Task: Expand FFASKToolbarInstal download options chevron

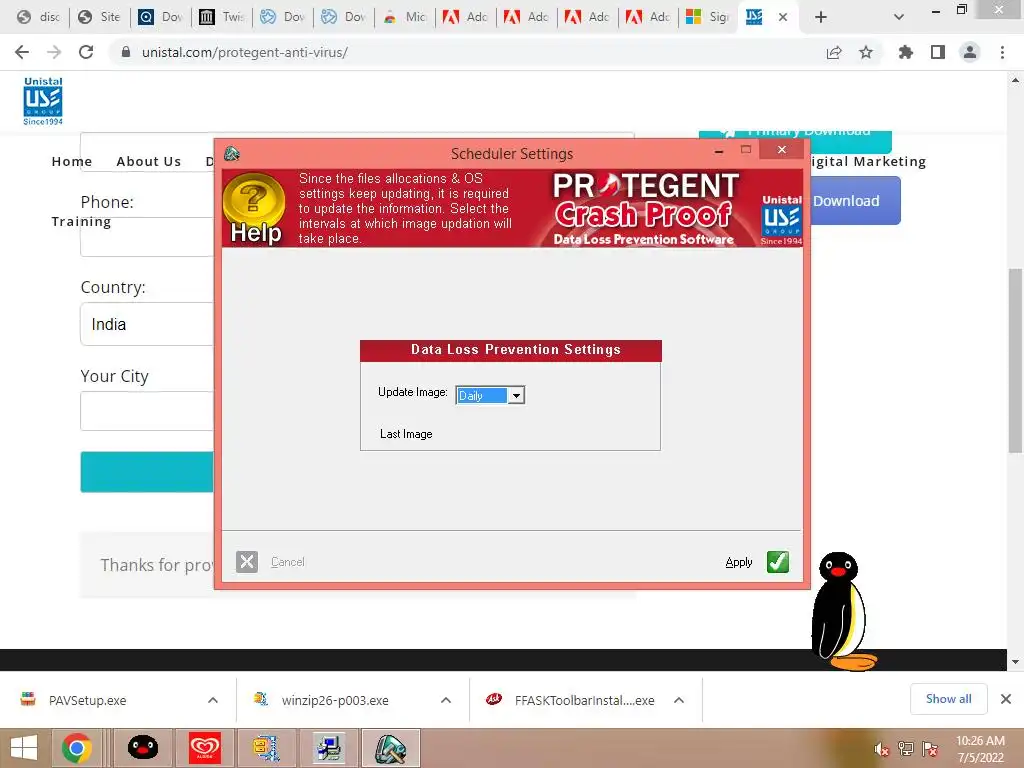Action: click(x=679, y=700)
